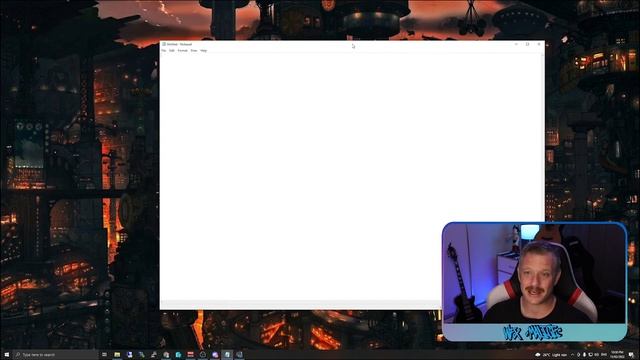Open the Windows Start menu
640x360 pixels.
(x=6, y=355)
